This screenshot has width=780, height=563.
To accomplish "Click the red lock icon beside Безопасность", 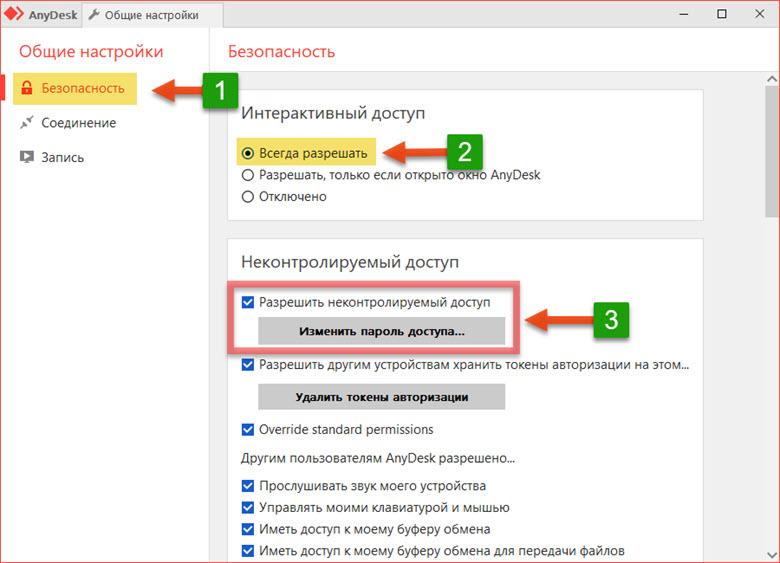I will click(x=27, y=88).
